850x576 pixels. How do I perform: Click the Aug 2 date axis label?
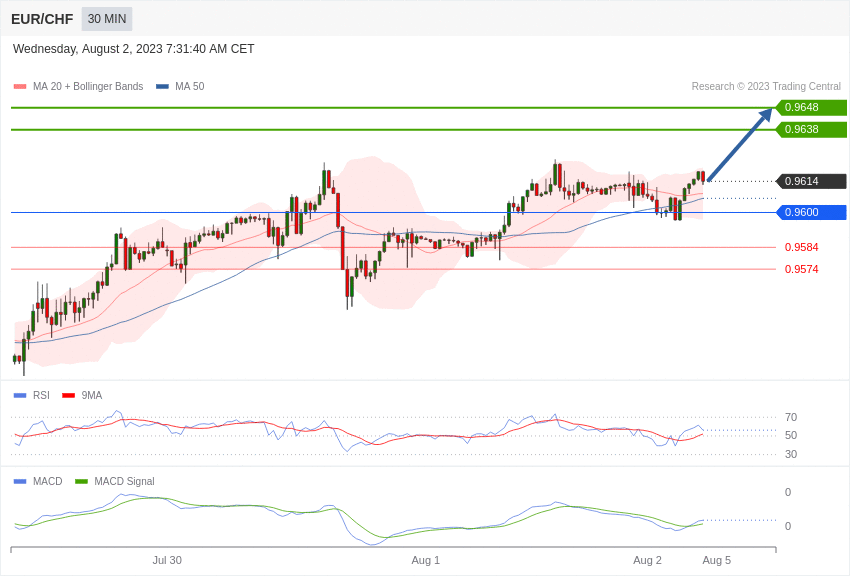(x=647, y=560)
